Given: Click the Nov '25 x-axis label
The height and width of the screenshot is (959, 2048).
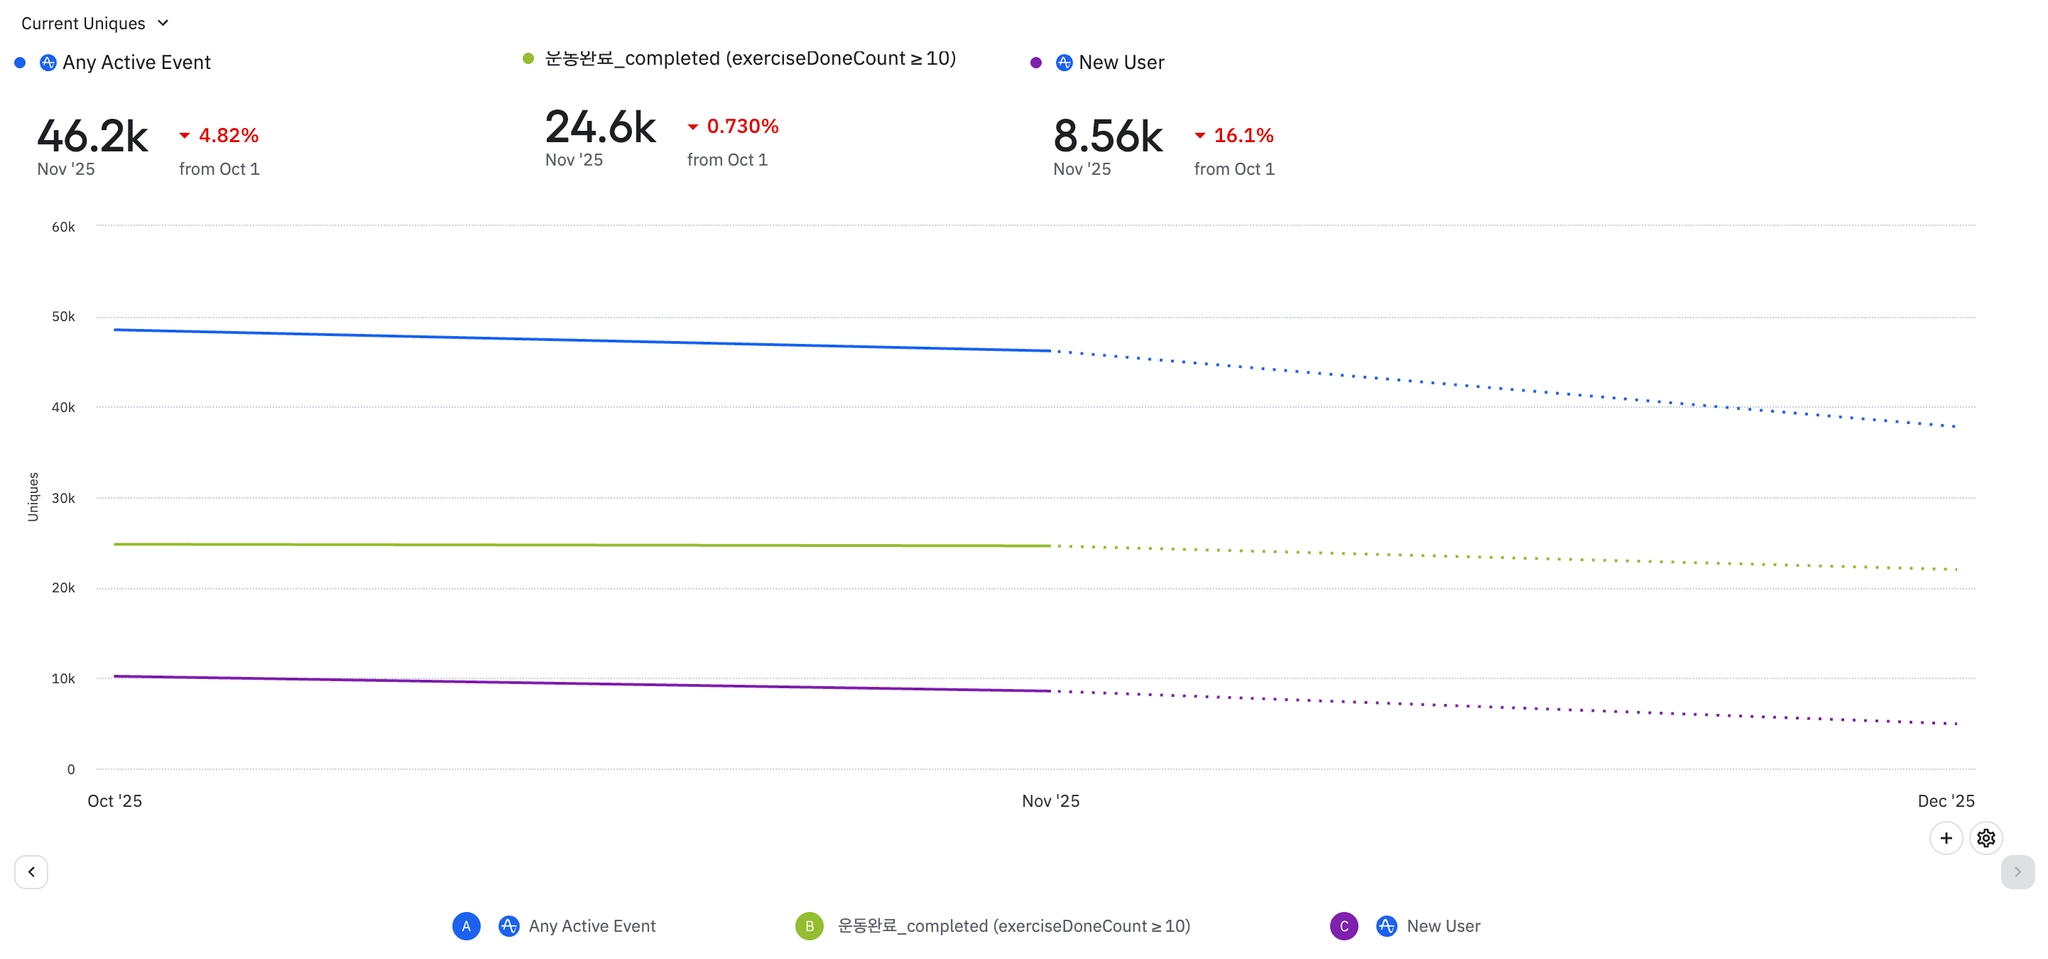Looking at the screenshot, I should pos(1050,801).
